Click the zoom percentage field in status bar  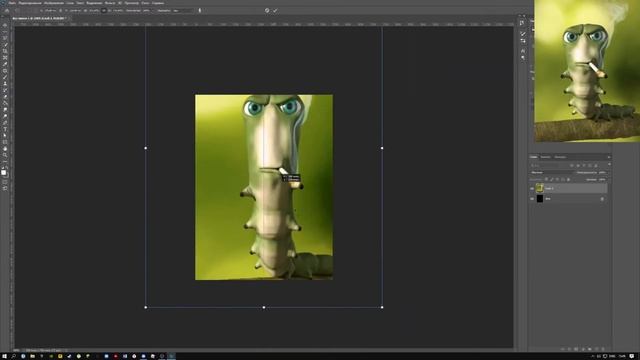click(16, 350)
